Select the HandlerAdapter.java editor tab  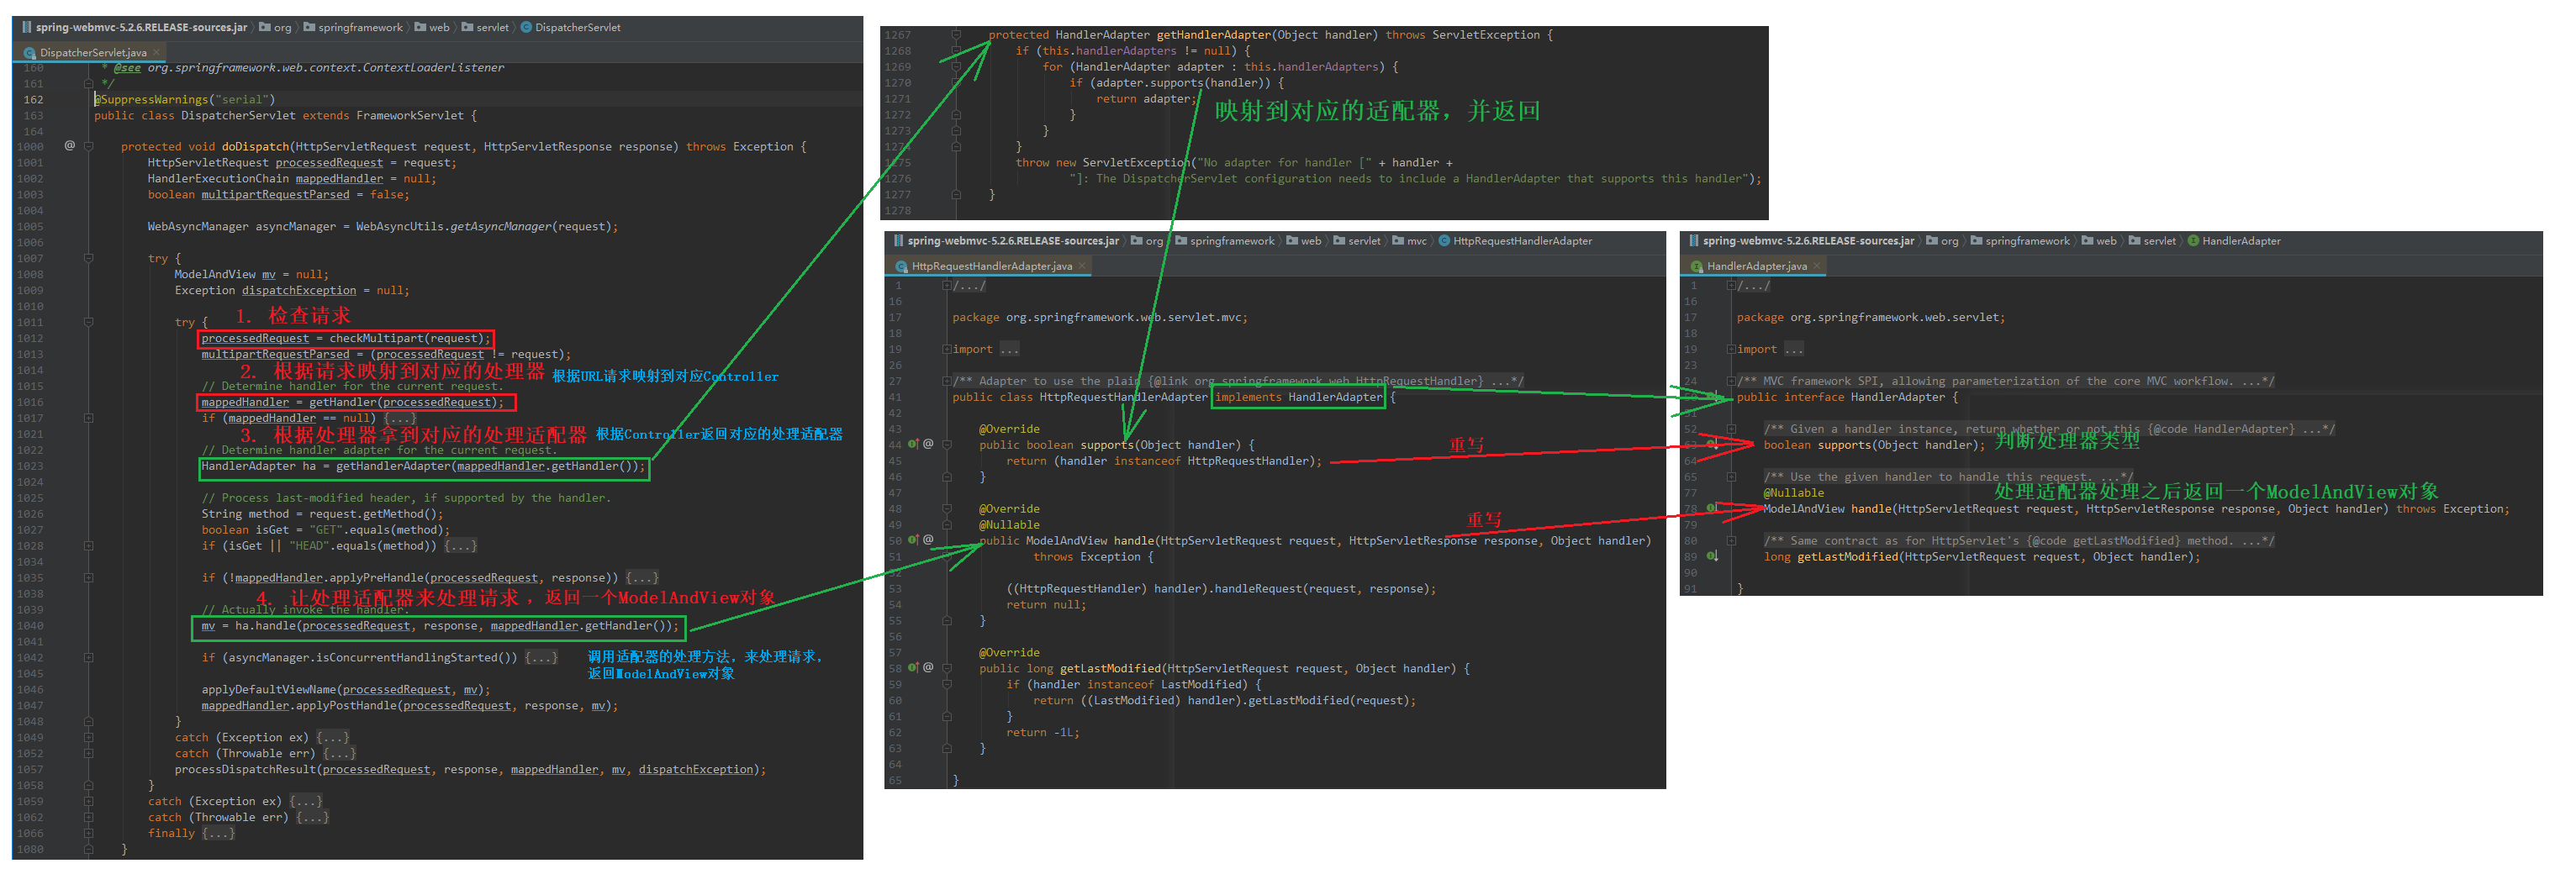tap(1755, 266)
